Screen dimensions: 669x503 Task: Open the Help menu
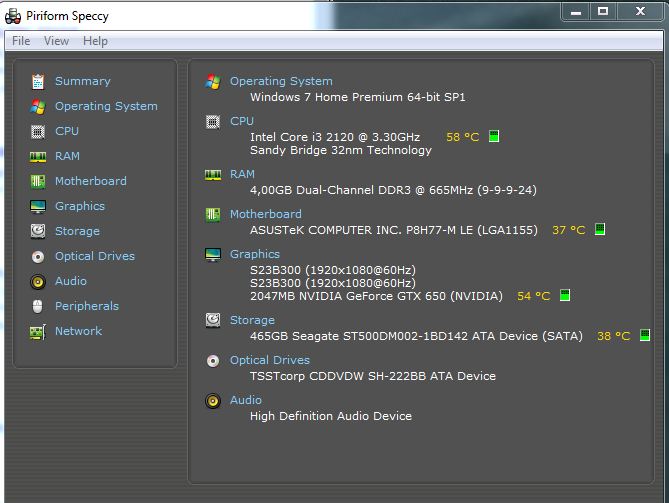(x=95, y=41)
